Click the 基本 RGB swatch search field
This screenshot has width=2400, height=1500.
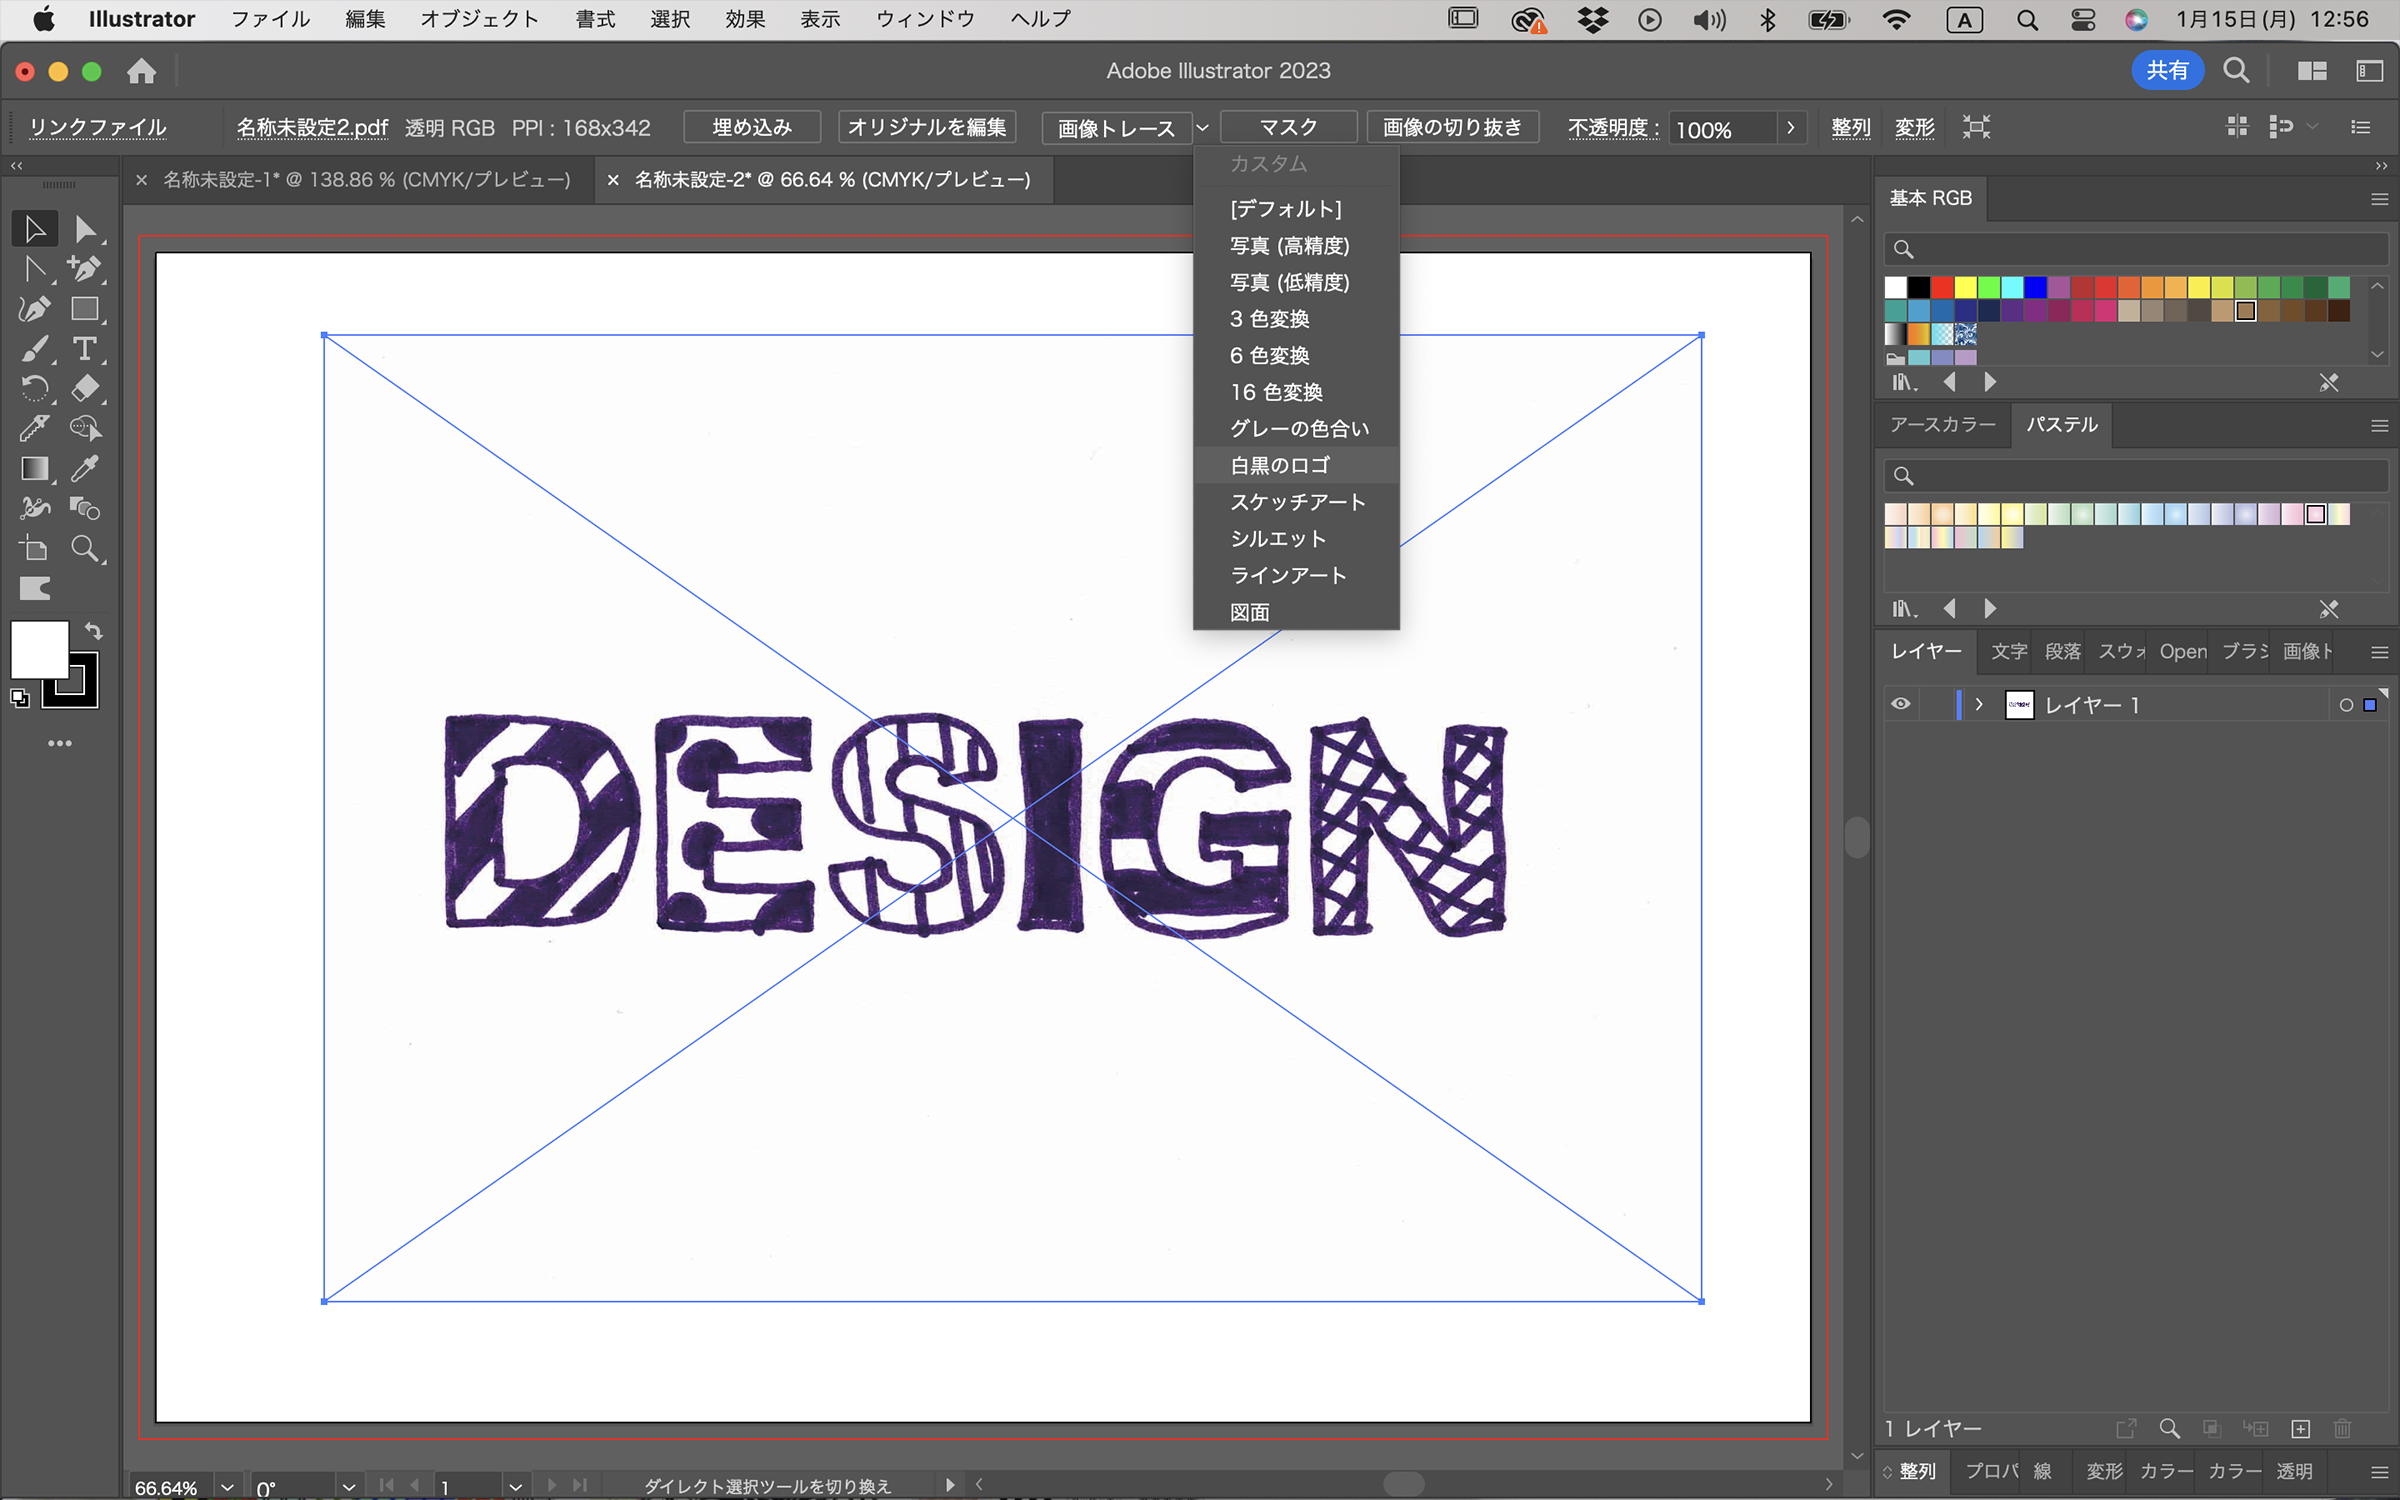[x=2136, y=249]
